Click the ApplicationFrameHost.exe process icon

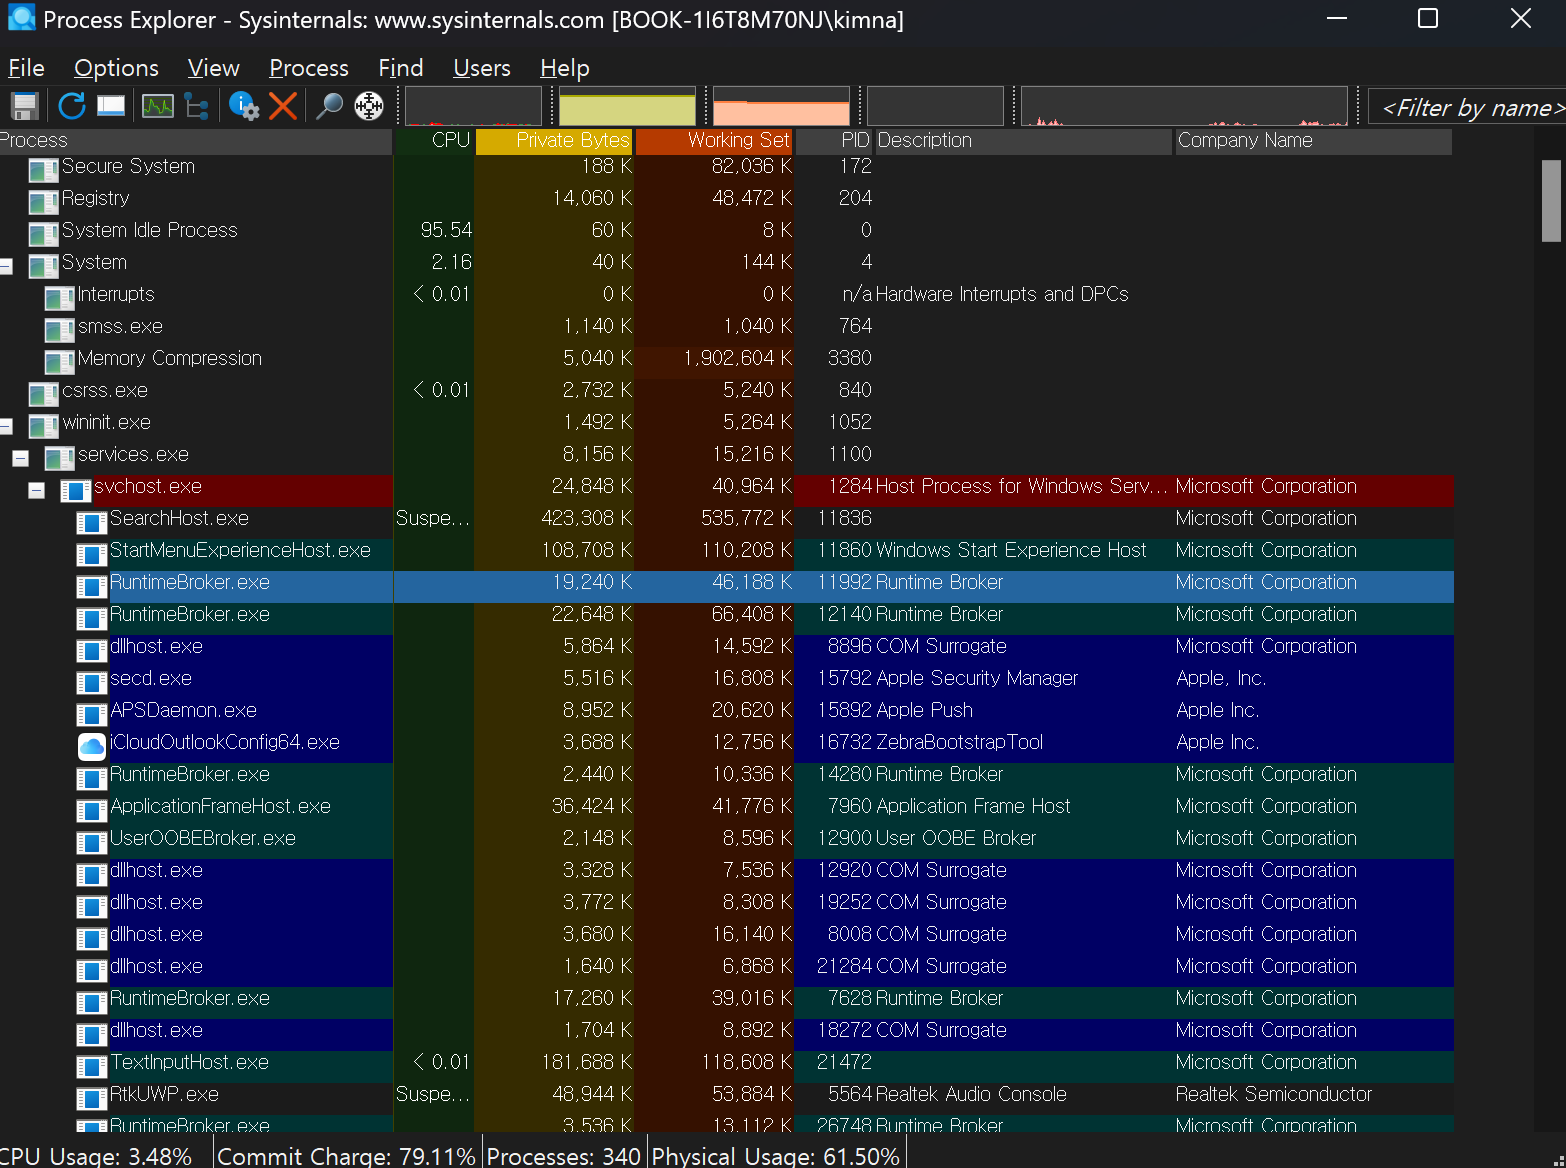(92, 810)
